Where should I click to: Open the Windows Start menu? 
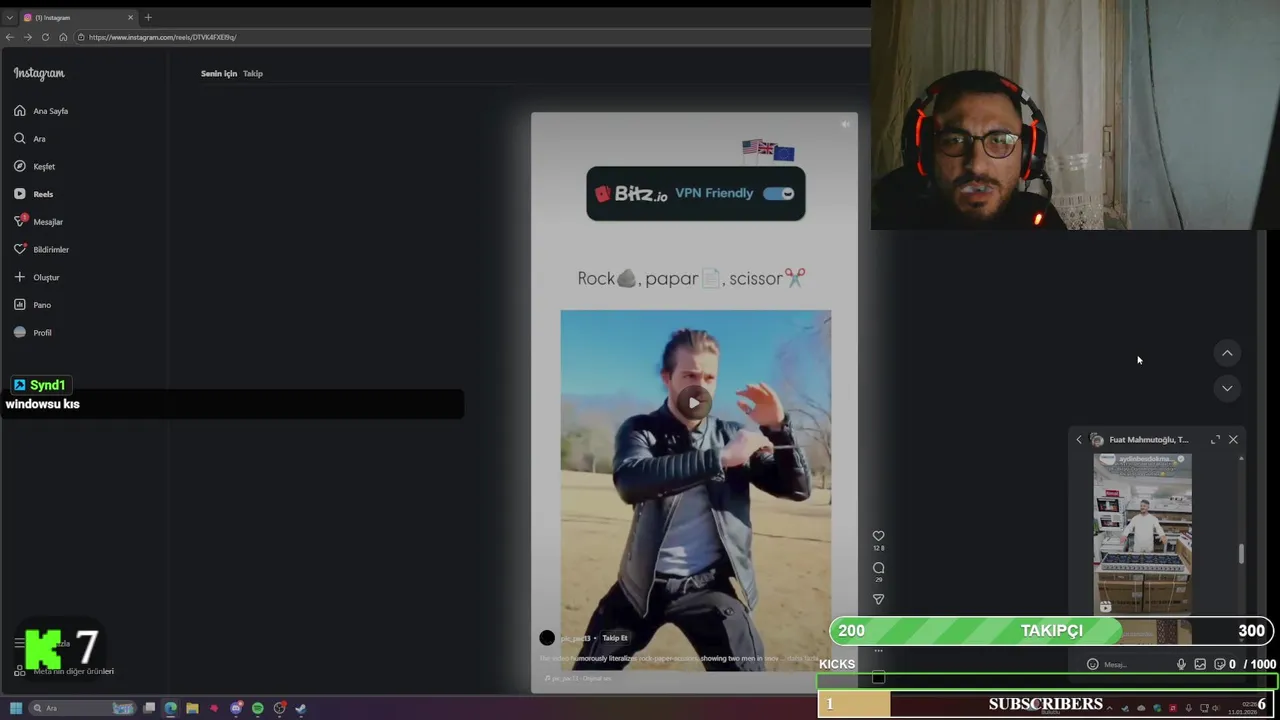tap(15, 708)
